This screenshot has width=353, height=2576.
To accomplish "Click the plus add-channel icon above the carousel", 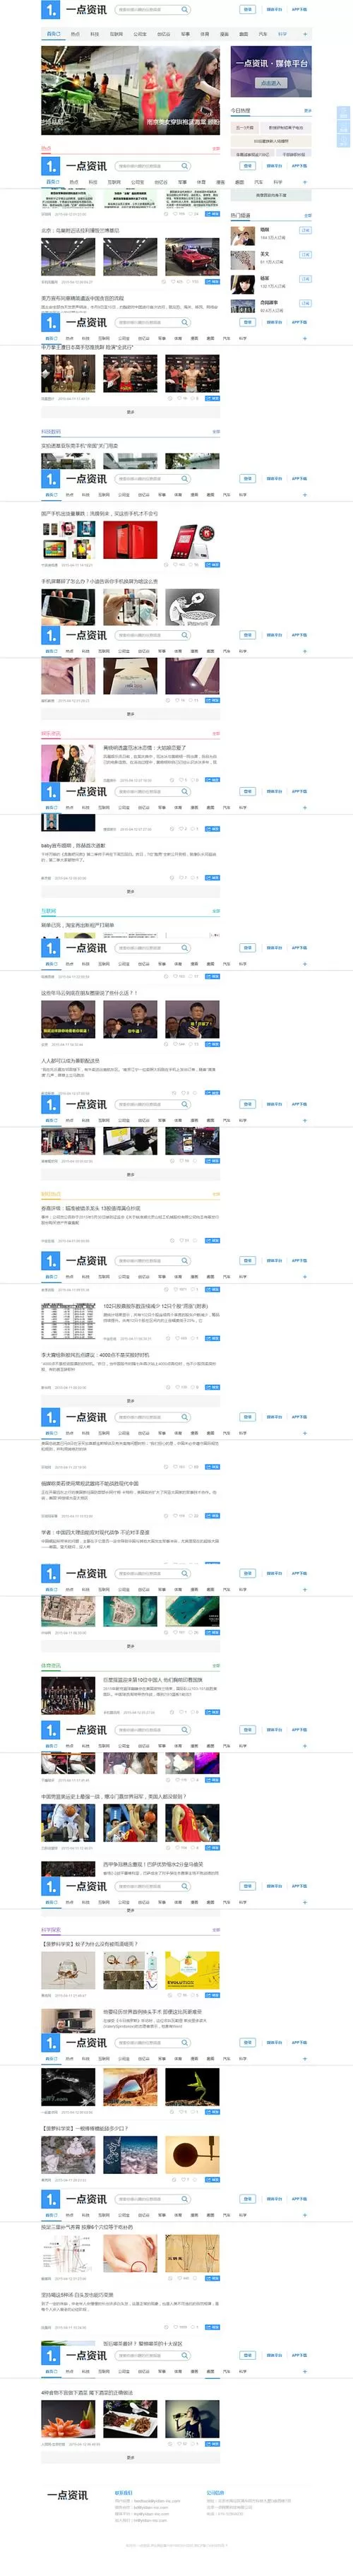I will [x=305, y=34].
